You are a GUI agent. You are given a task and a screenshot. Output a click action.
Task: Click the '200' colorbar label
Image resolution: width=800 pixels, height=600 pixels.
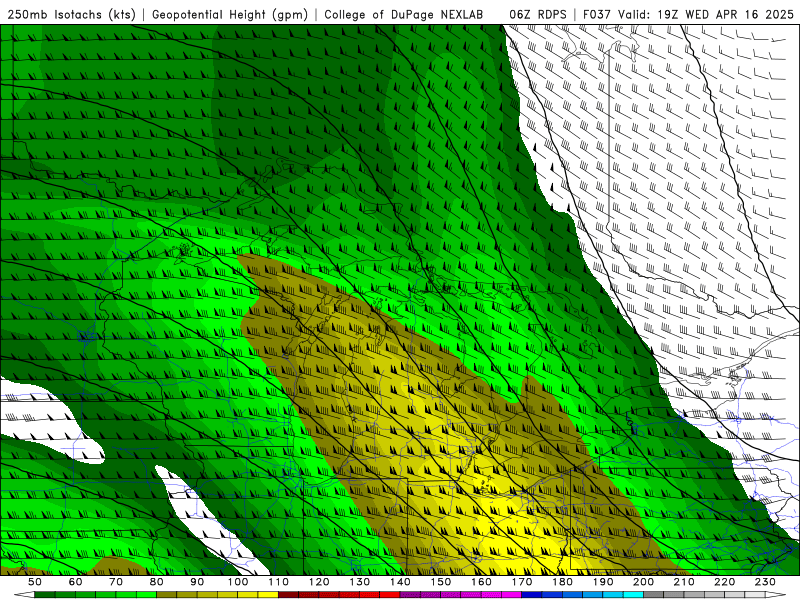(643, 582)
